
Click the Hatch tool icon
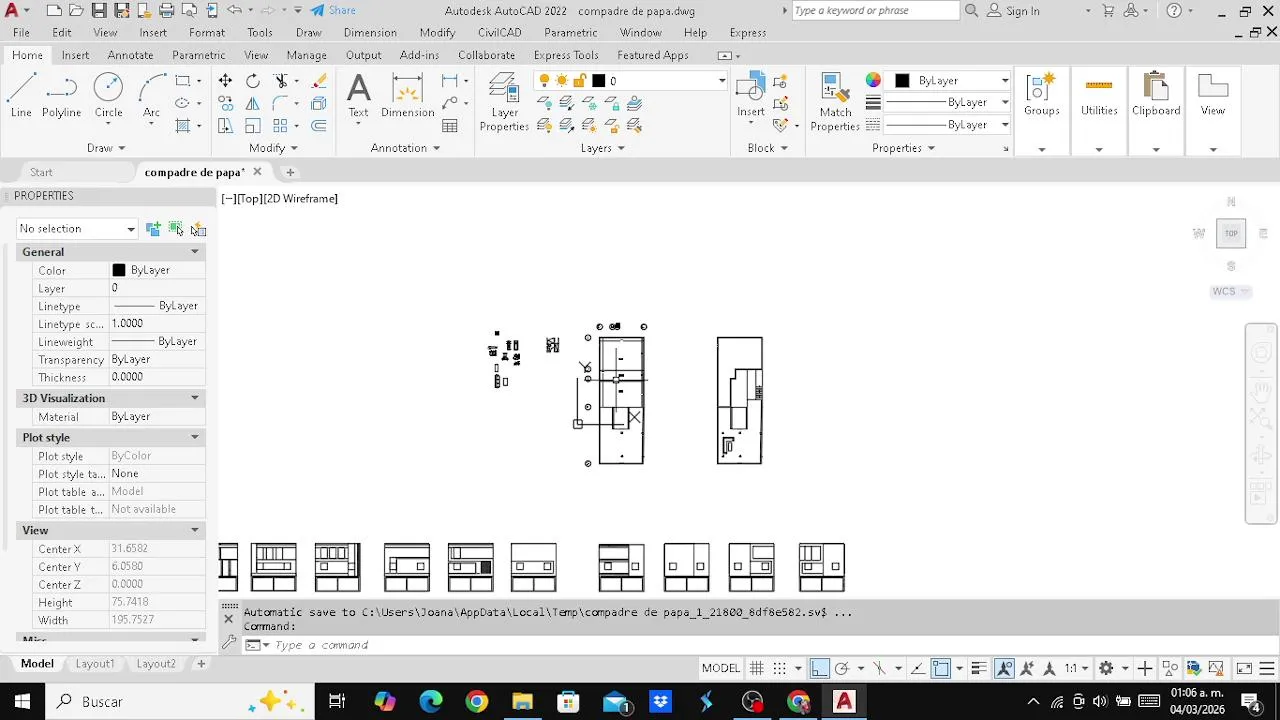click(183, 126)
